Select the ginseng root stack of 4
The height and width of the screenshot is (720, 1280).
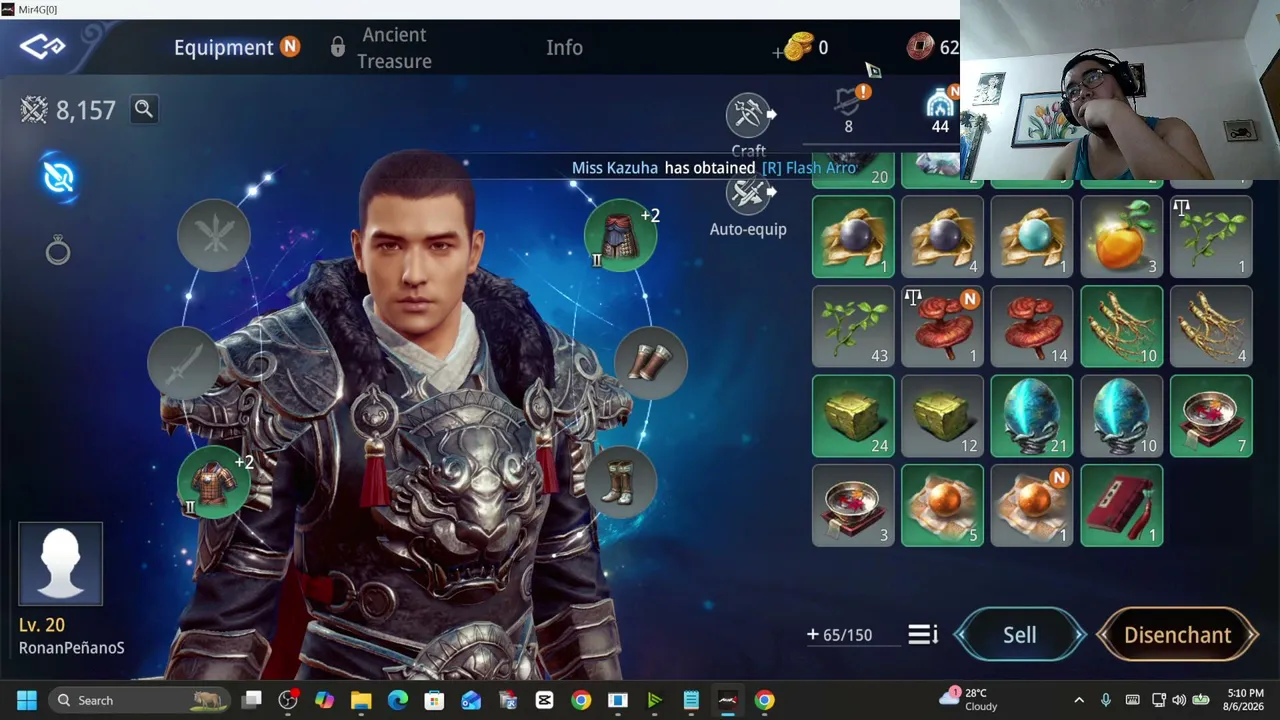[x=1211, y=327]
